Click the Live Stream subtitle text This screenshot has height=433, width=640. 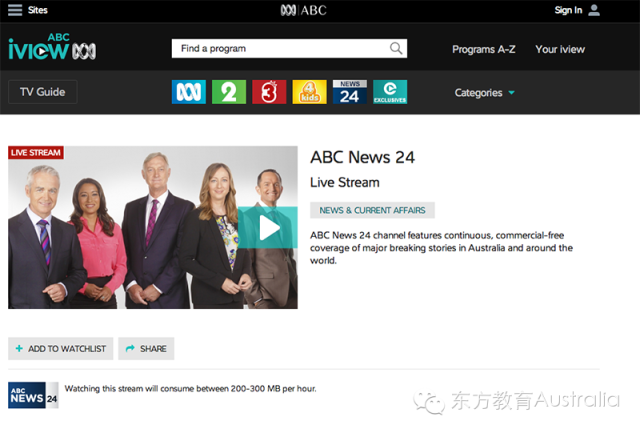[x=345, y=182]
